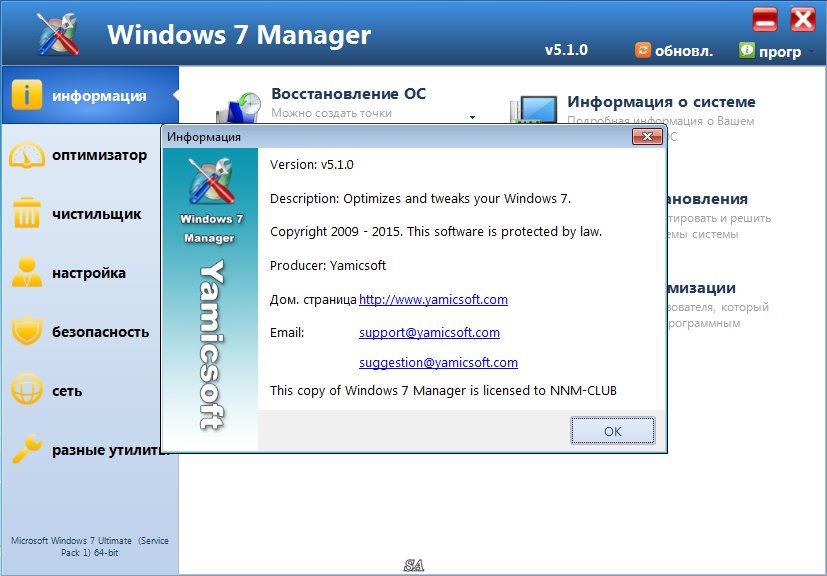The image size is (827, 576).
Task: Open the безопасность section
Action: click(x=100, y=332)
